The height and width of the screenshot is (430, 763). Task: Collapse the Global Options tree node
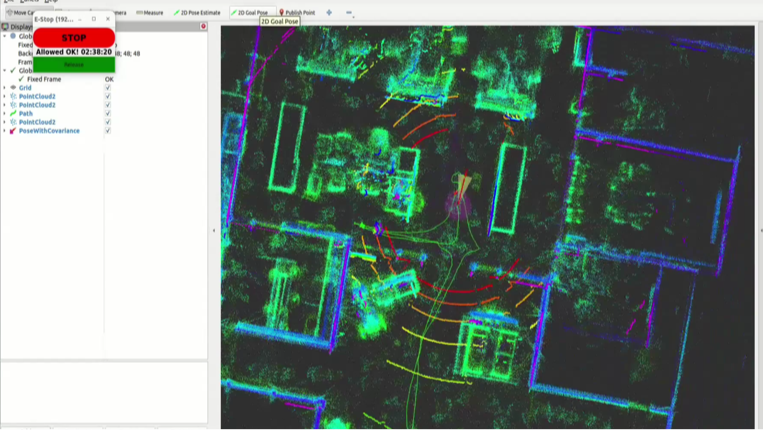pos(5,36)
